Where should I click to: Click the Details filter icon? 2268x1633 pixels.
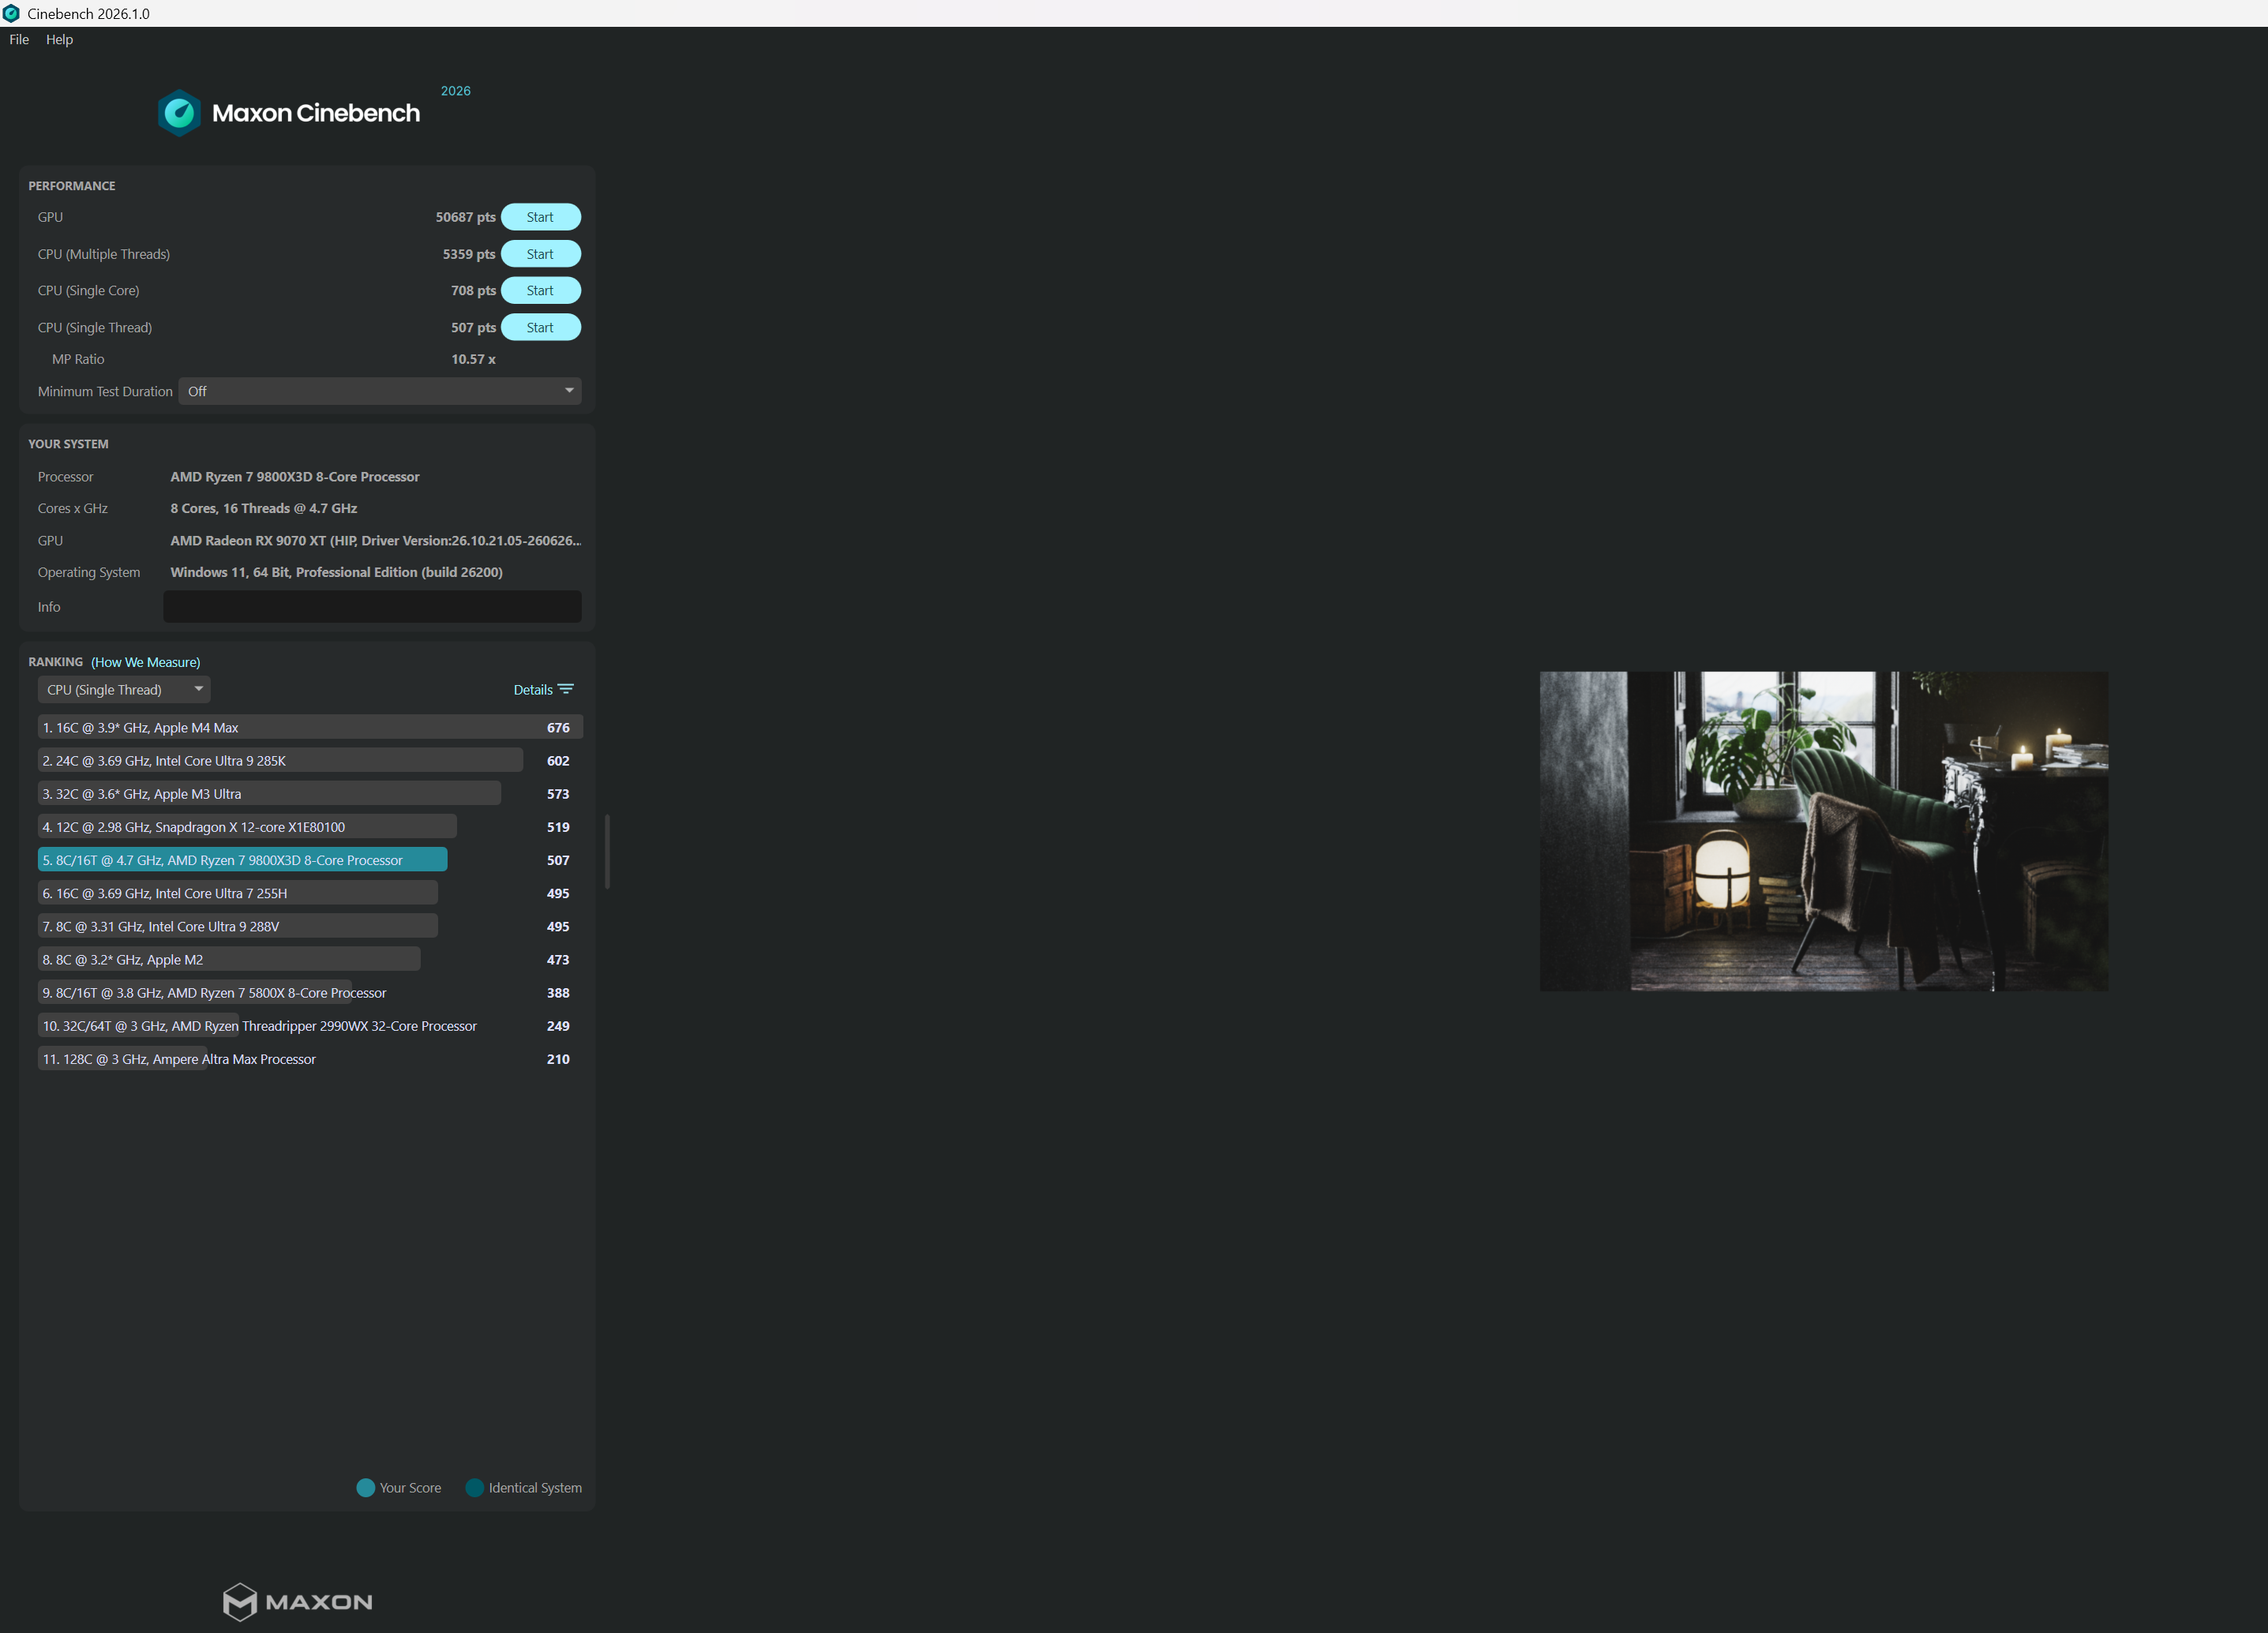pos(566,689)
